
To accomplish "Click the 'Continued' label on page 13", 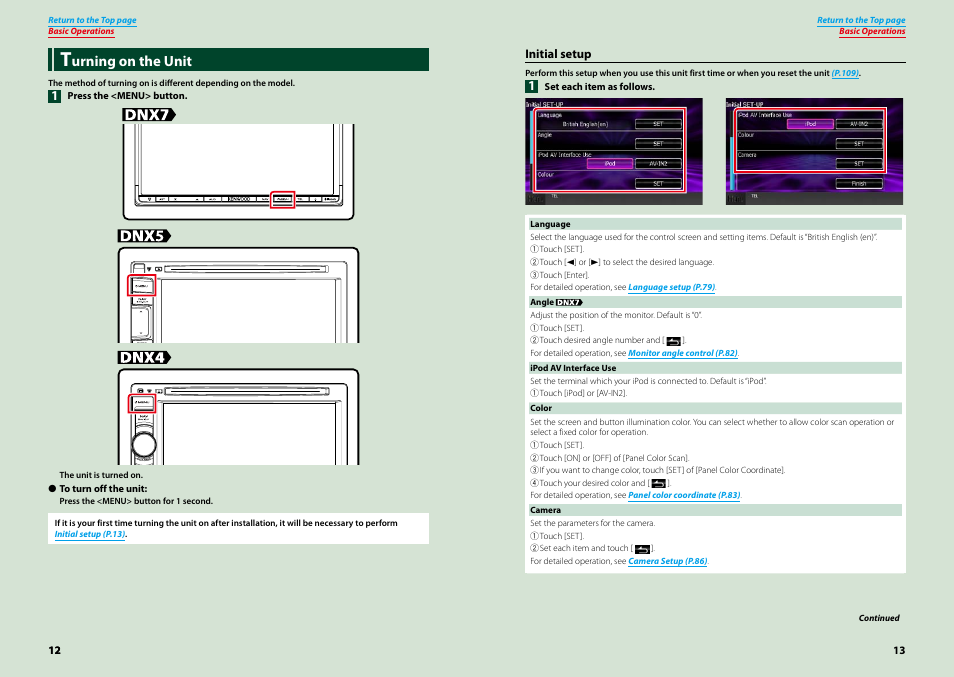I will tap(879, 618).
